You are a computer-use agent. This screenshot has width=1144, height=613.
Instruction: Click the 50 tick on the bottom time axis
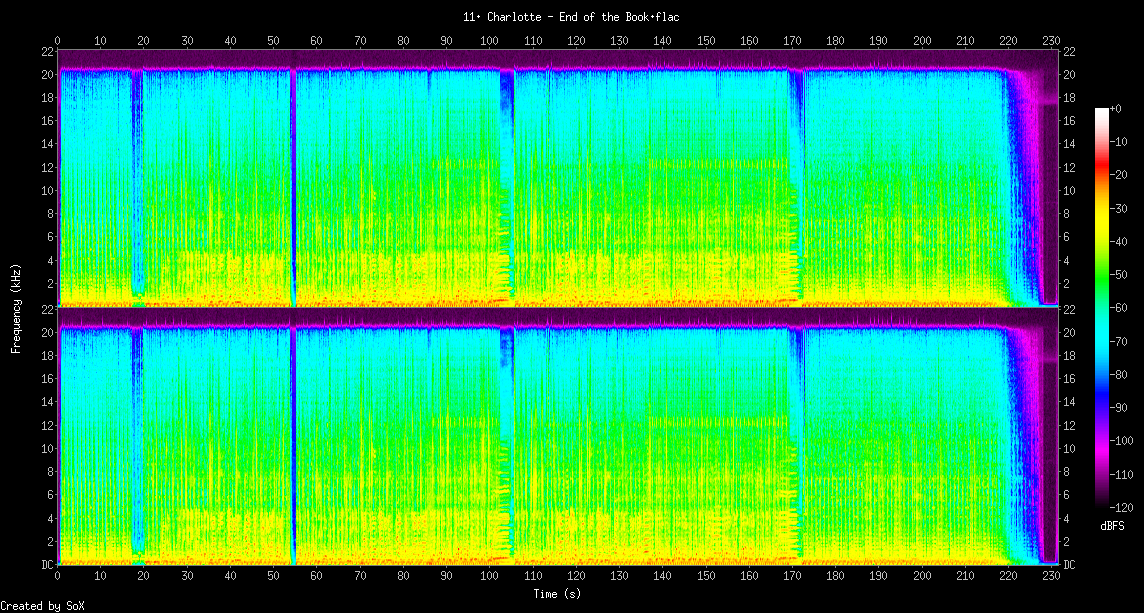point(274,577)
